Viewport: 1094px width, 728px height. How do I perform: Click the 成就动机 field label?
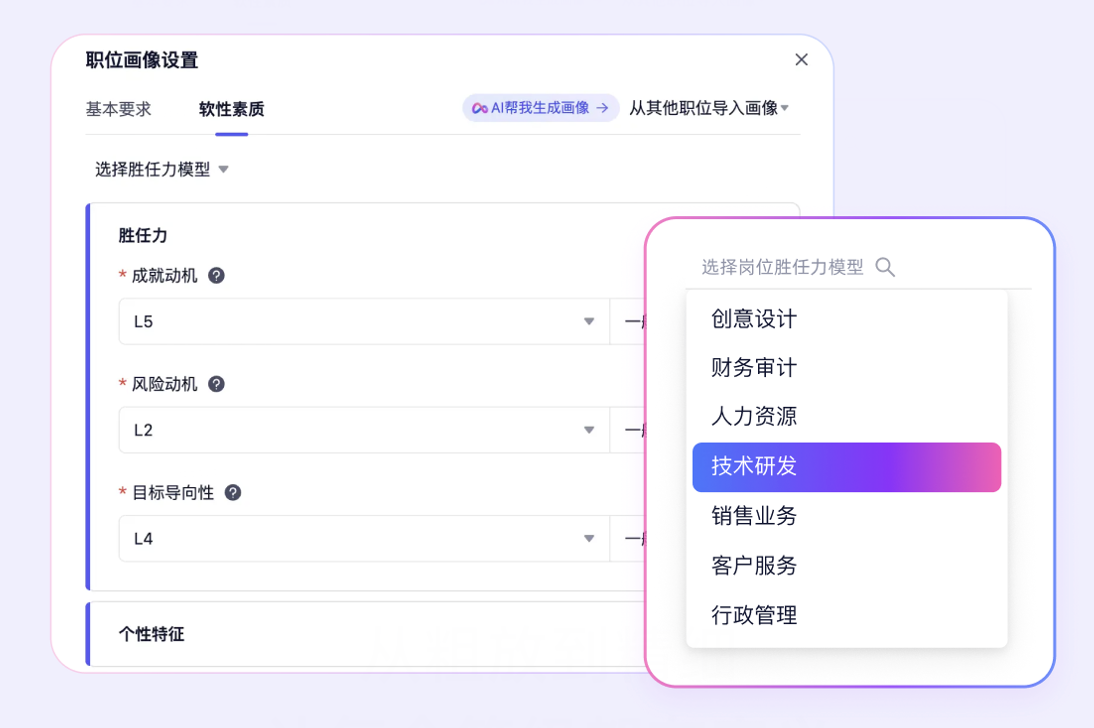165,276
